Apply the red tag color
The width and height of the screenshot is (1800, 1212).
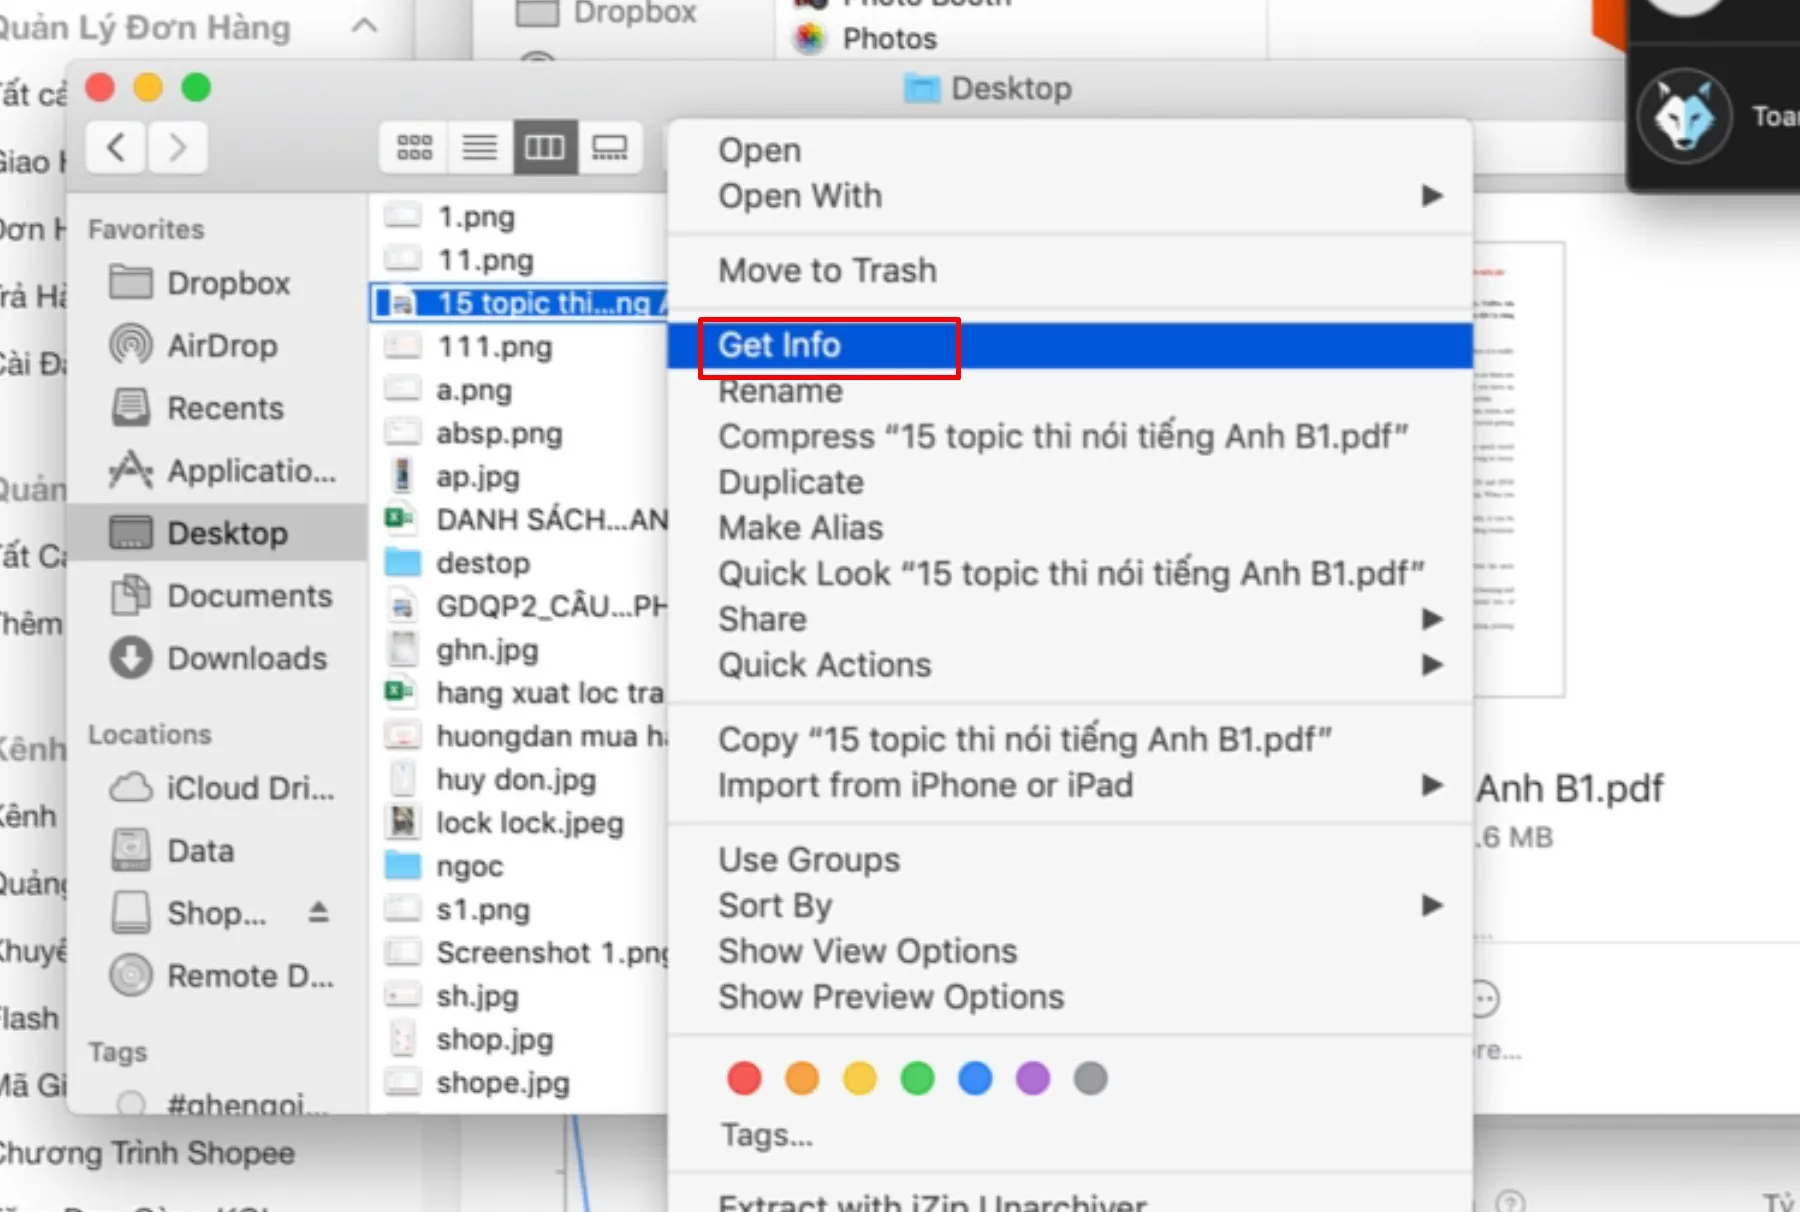coord(744,1078)
